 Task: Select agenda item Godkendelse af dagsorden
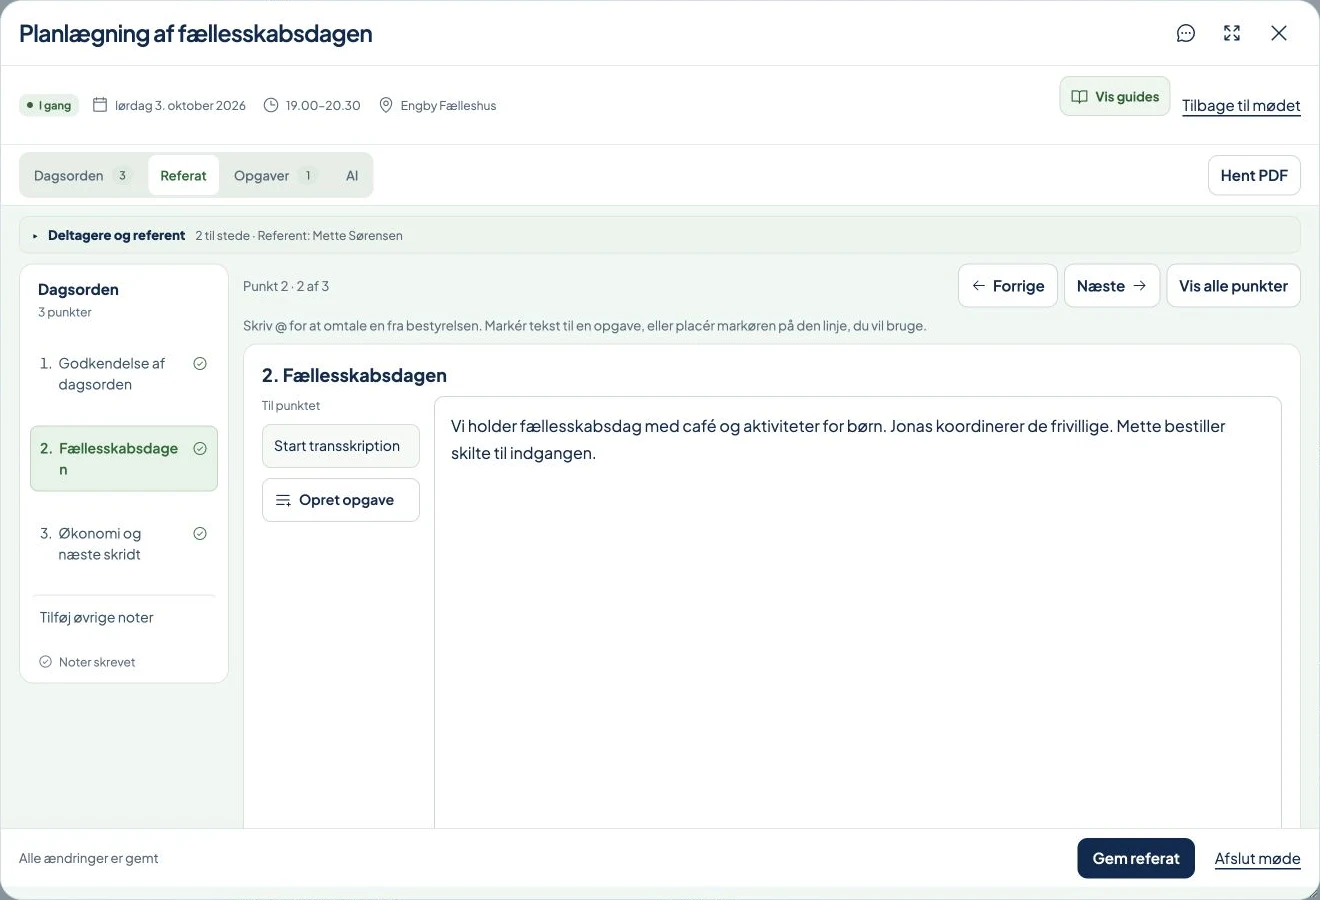coord(124,374)
